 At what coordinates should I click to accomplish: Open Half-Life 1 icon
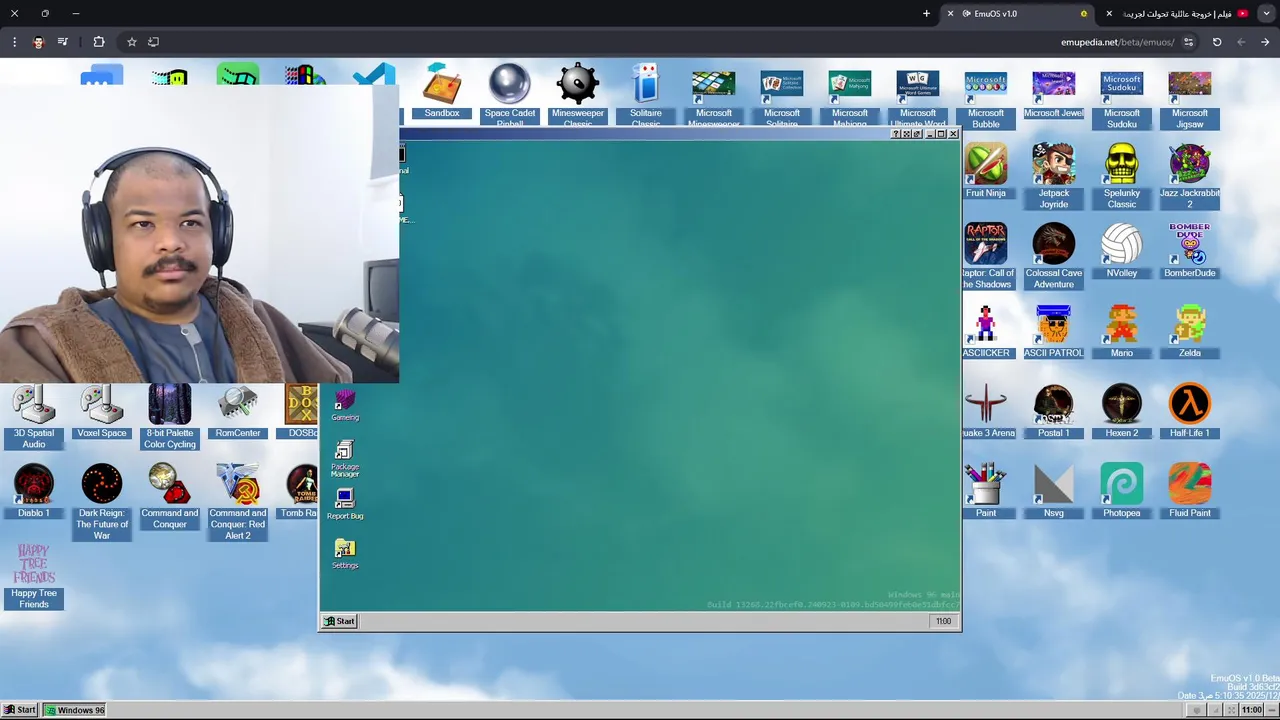click(x=1190, y=410)
